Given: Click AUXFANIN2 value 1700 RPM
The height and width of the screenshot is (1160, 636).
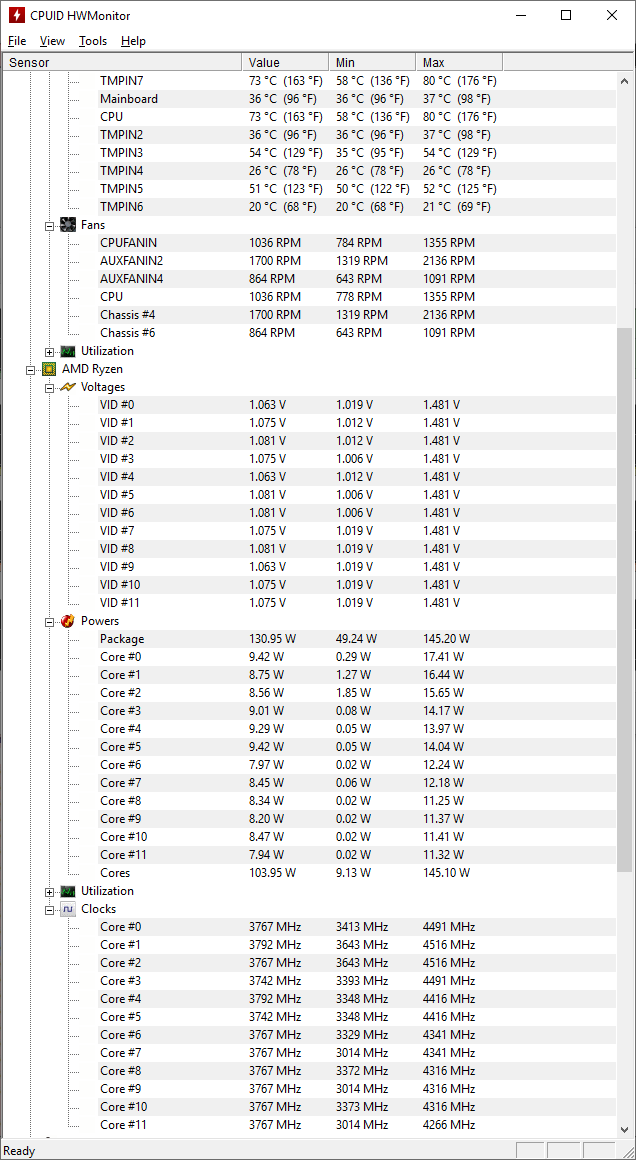Looking at the screenshot, I should pos(275,260).
